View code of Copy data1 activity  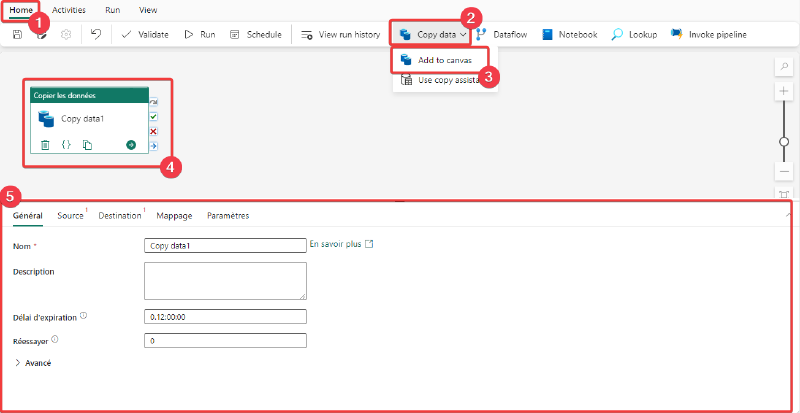(x=66, y=145)
